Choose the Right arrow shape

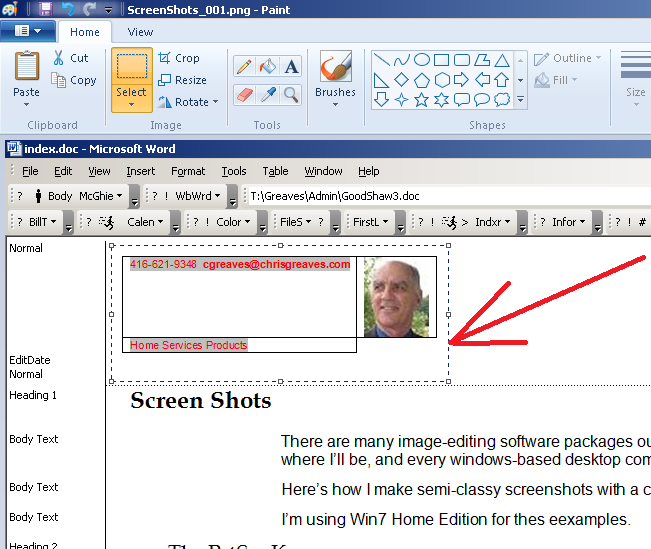[462, 80]
